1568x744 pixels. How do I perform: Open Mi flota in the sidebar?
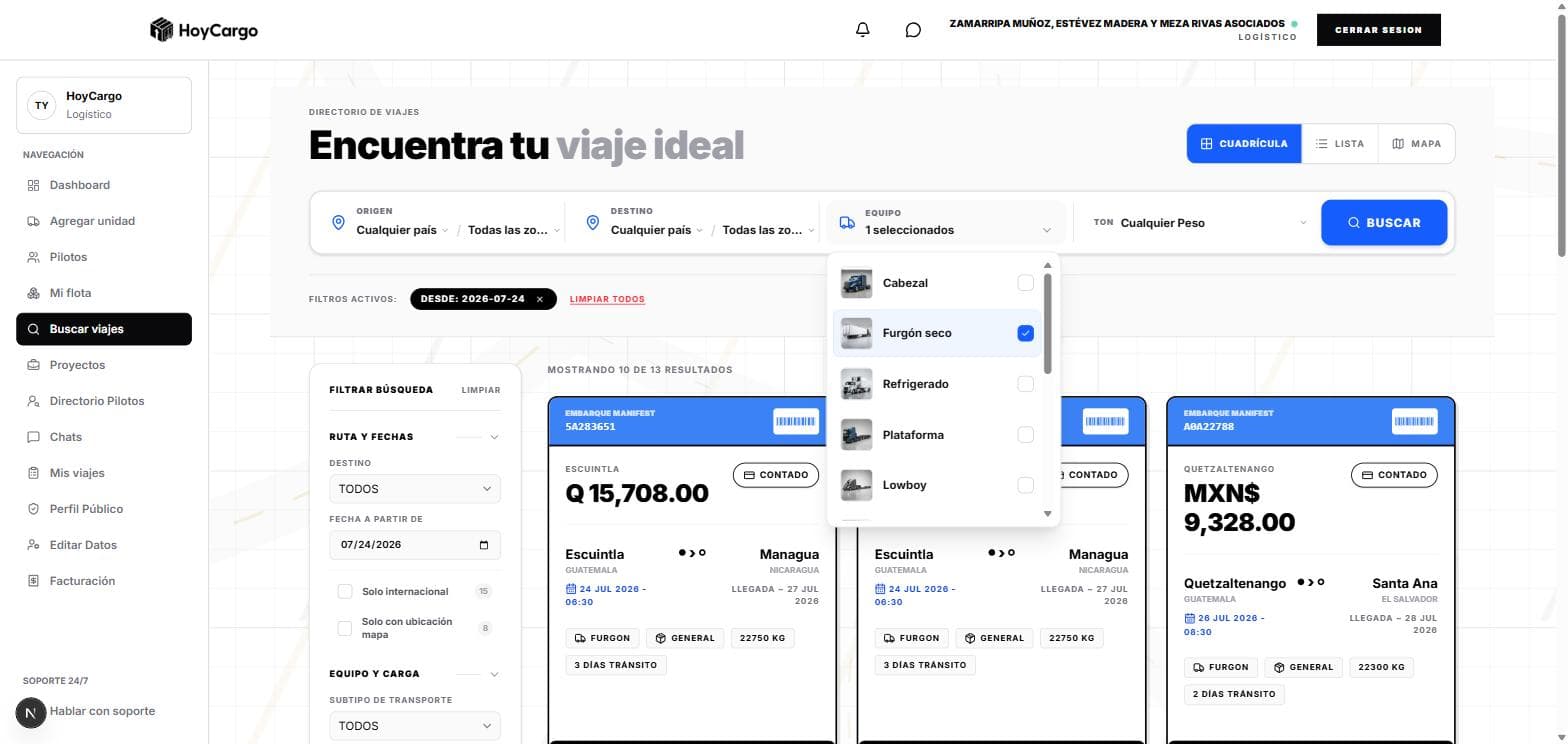(104, 293)
